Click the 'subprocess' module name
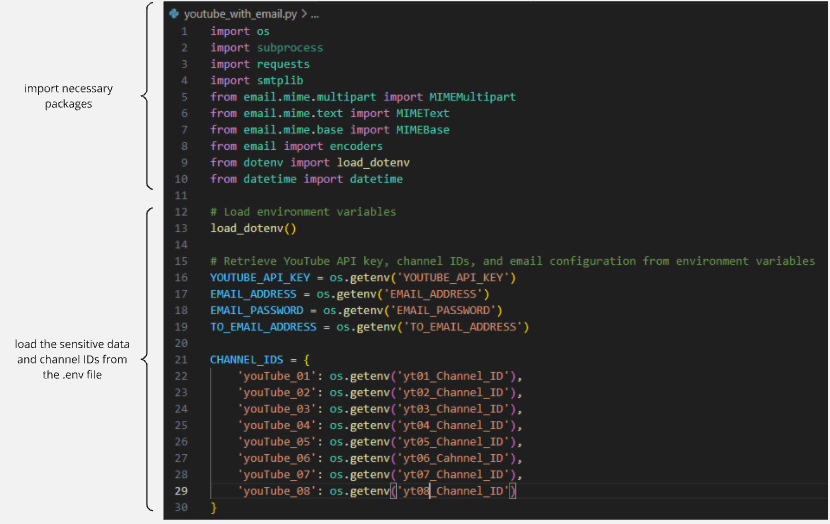830x524 pixels. pos(290,48)
